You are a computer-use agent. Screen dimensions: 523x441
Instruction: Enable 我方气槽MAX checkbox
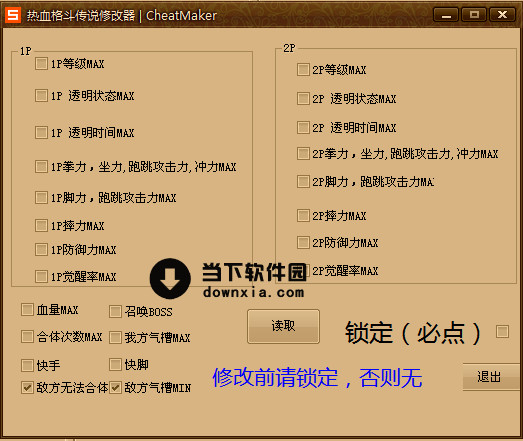[115, 338]
